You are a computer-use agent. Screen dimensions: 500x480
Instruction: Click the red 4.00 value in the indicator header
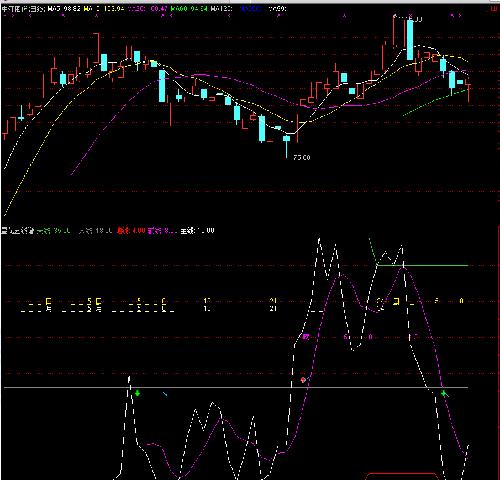click(139, 230)
